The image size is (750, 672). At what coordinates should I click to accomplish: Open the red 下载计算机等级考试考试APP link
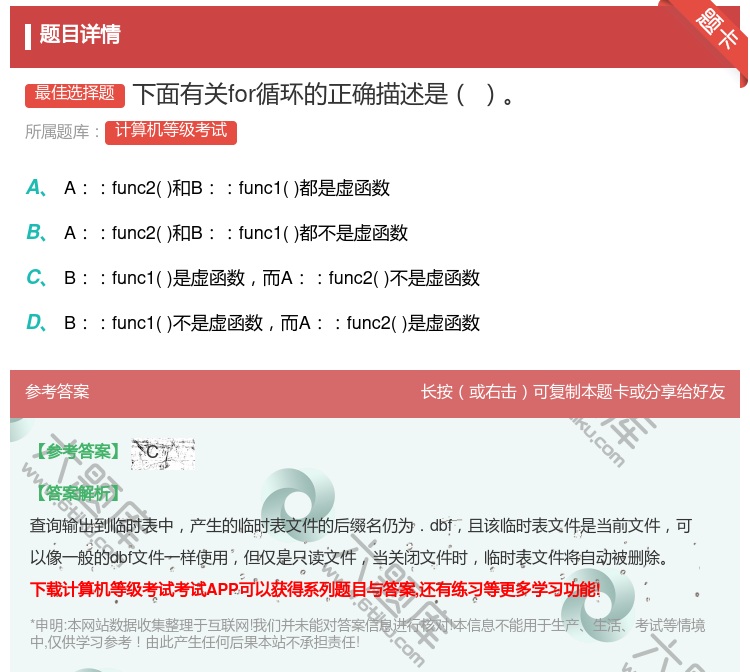315,589
